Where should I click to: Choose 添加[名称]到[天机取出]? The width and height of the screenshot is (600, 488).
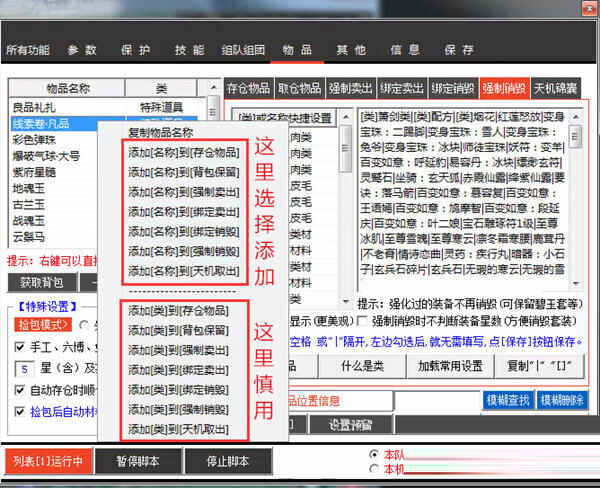pyautogui.click(x=184, y=271)
